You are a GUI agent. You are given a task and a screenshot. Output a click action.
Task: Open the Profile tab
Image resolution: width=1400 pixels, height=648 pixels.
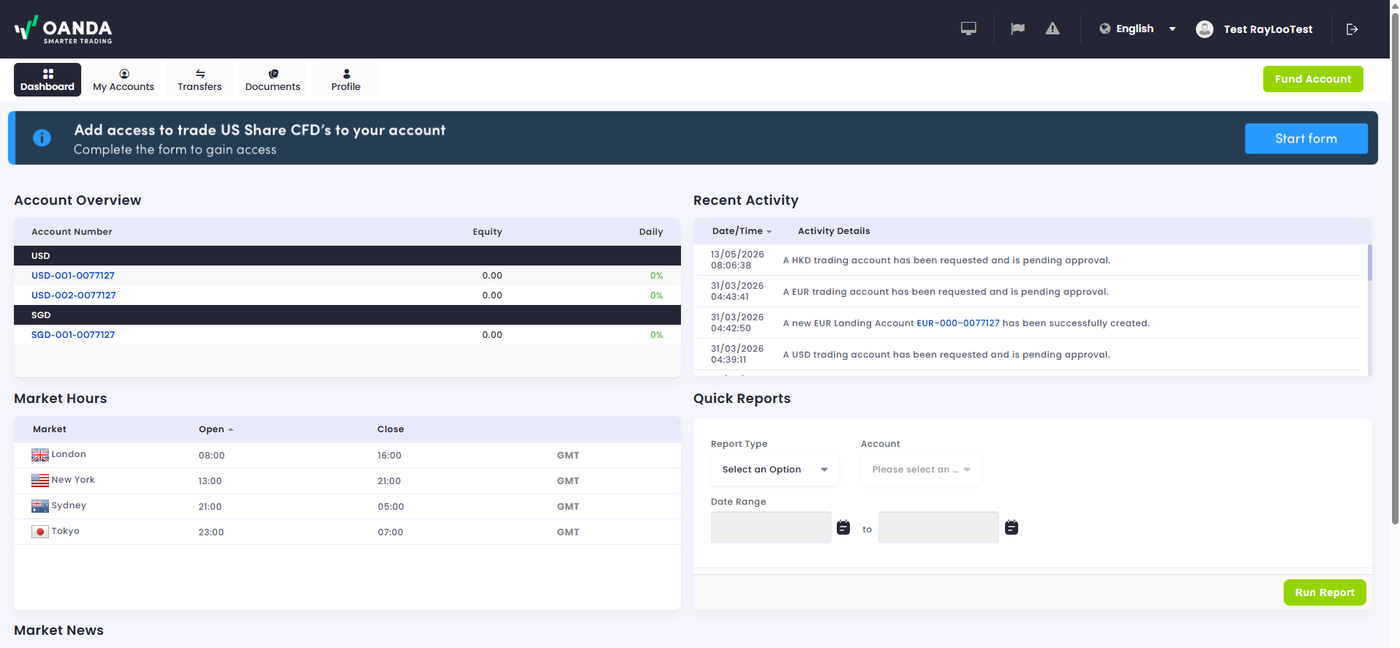346,80
